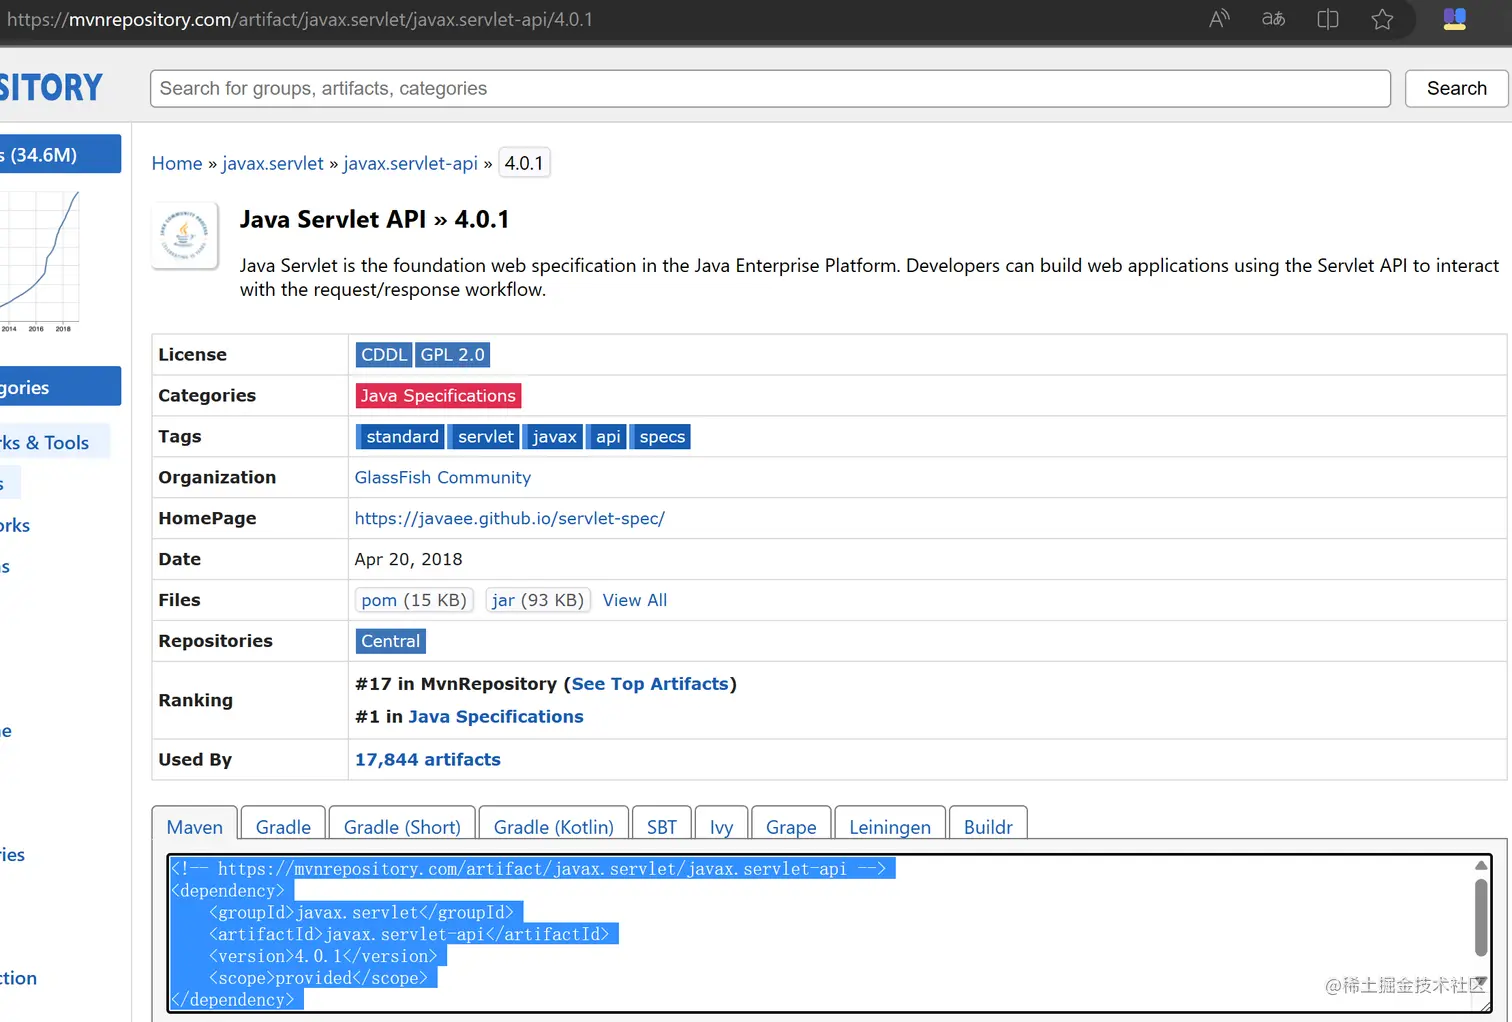1512x1022 pixels.
Task: Select the Buildr tab
Action: click(988, 827)
